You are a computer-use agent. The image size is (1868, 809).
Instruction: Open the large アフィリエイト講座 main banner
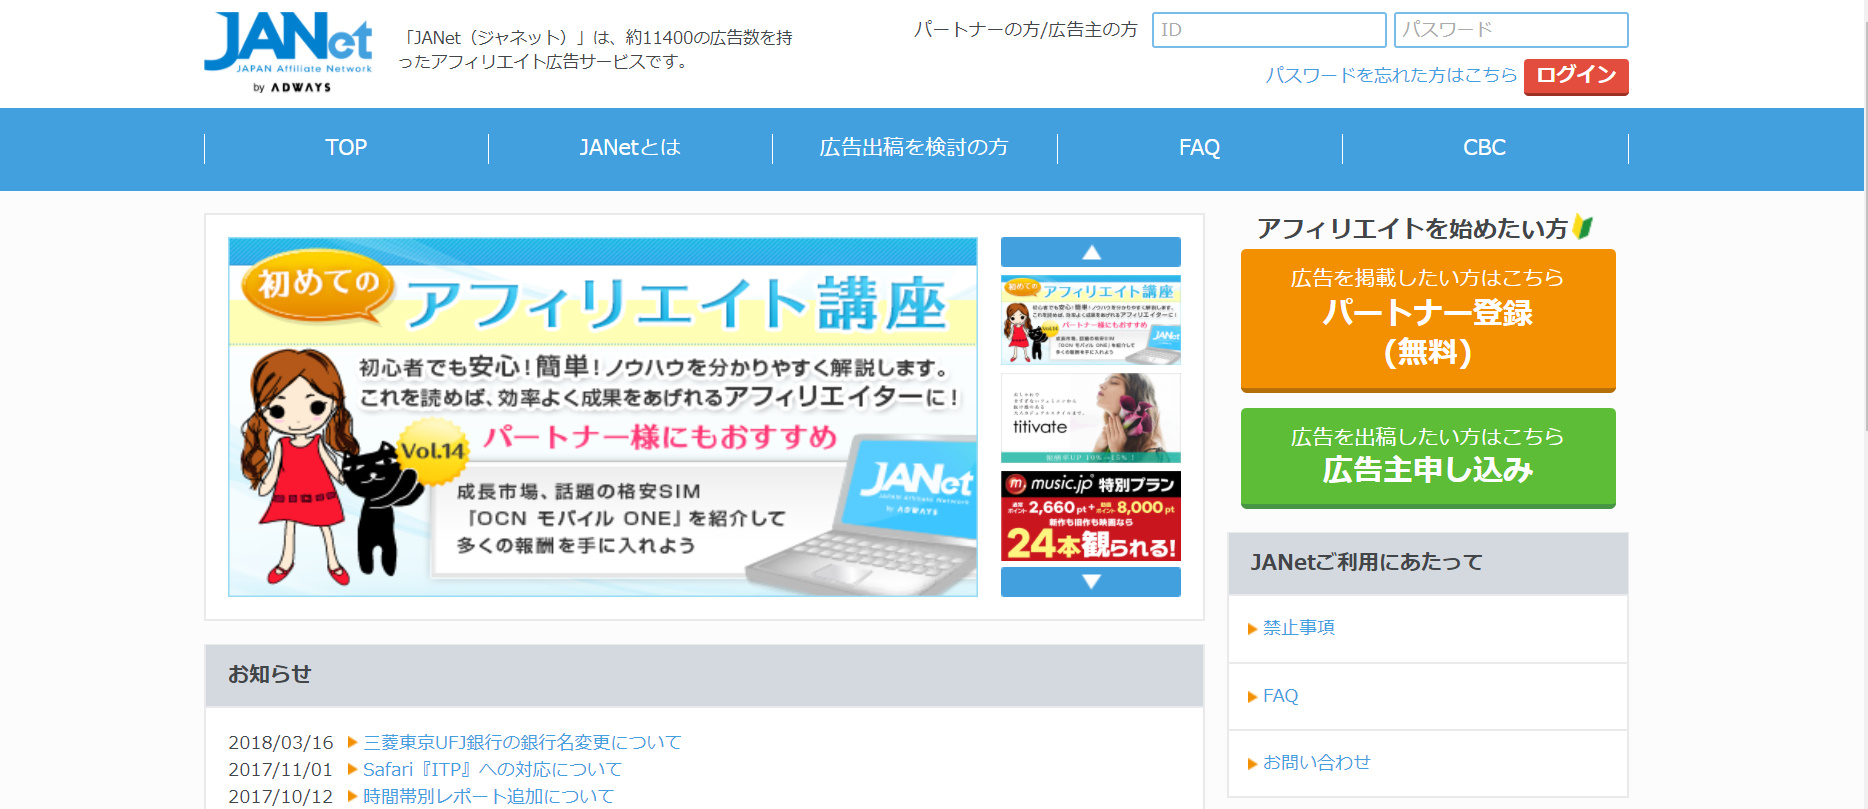tap(603, 417)
